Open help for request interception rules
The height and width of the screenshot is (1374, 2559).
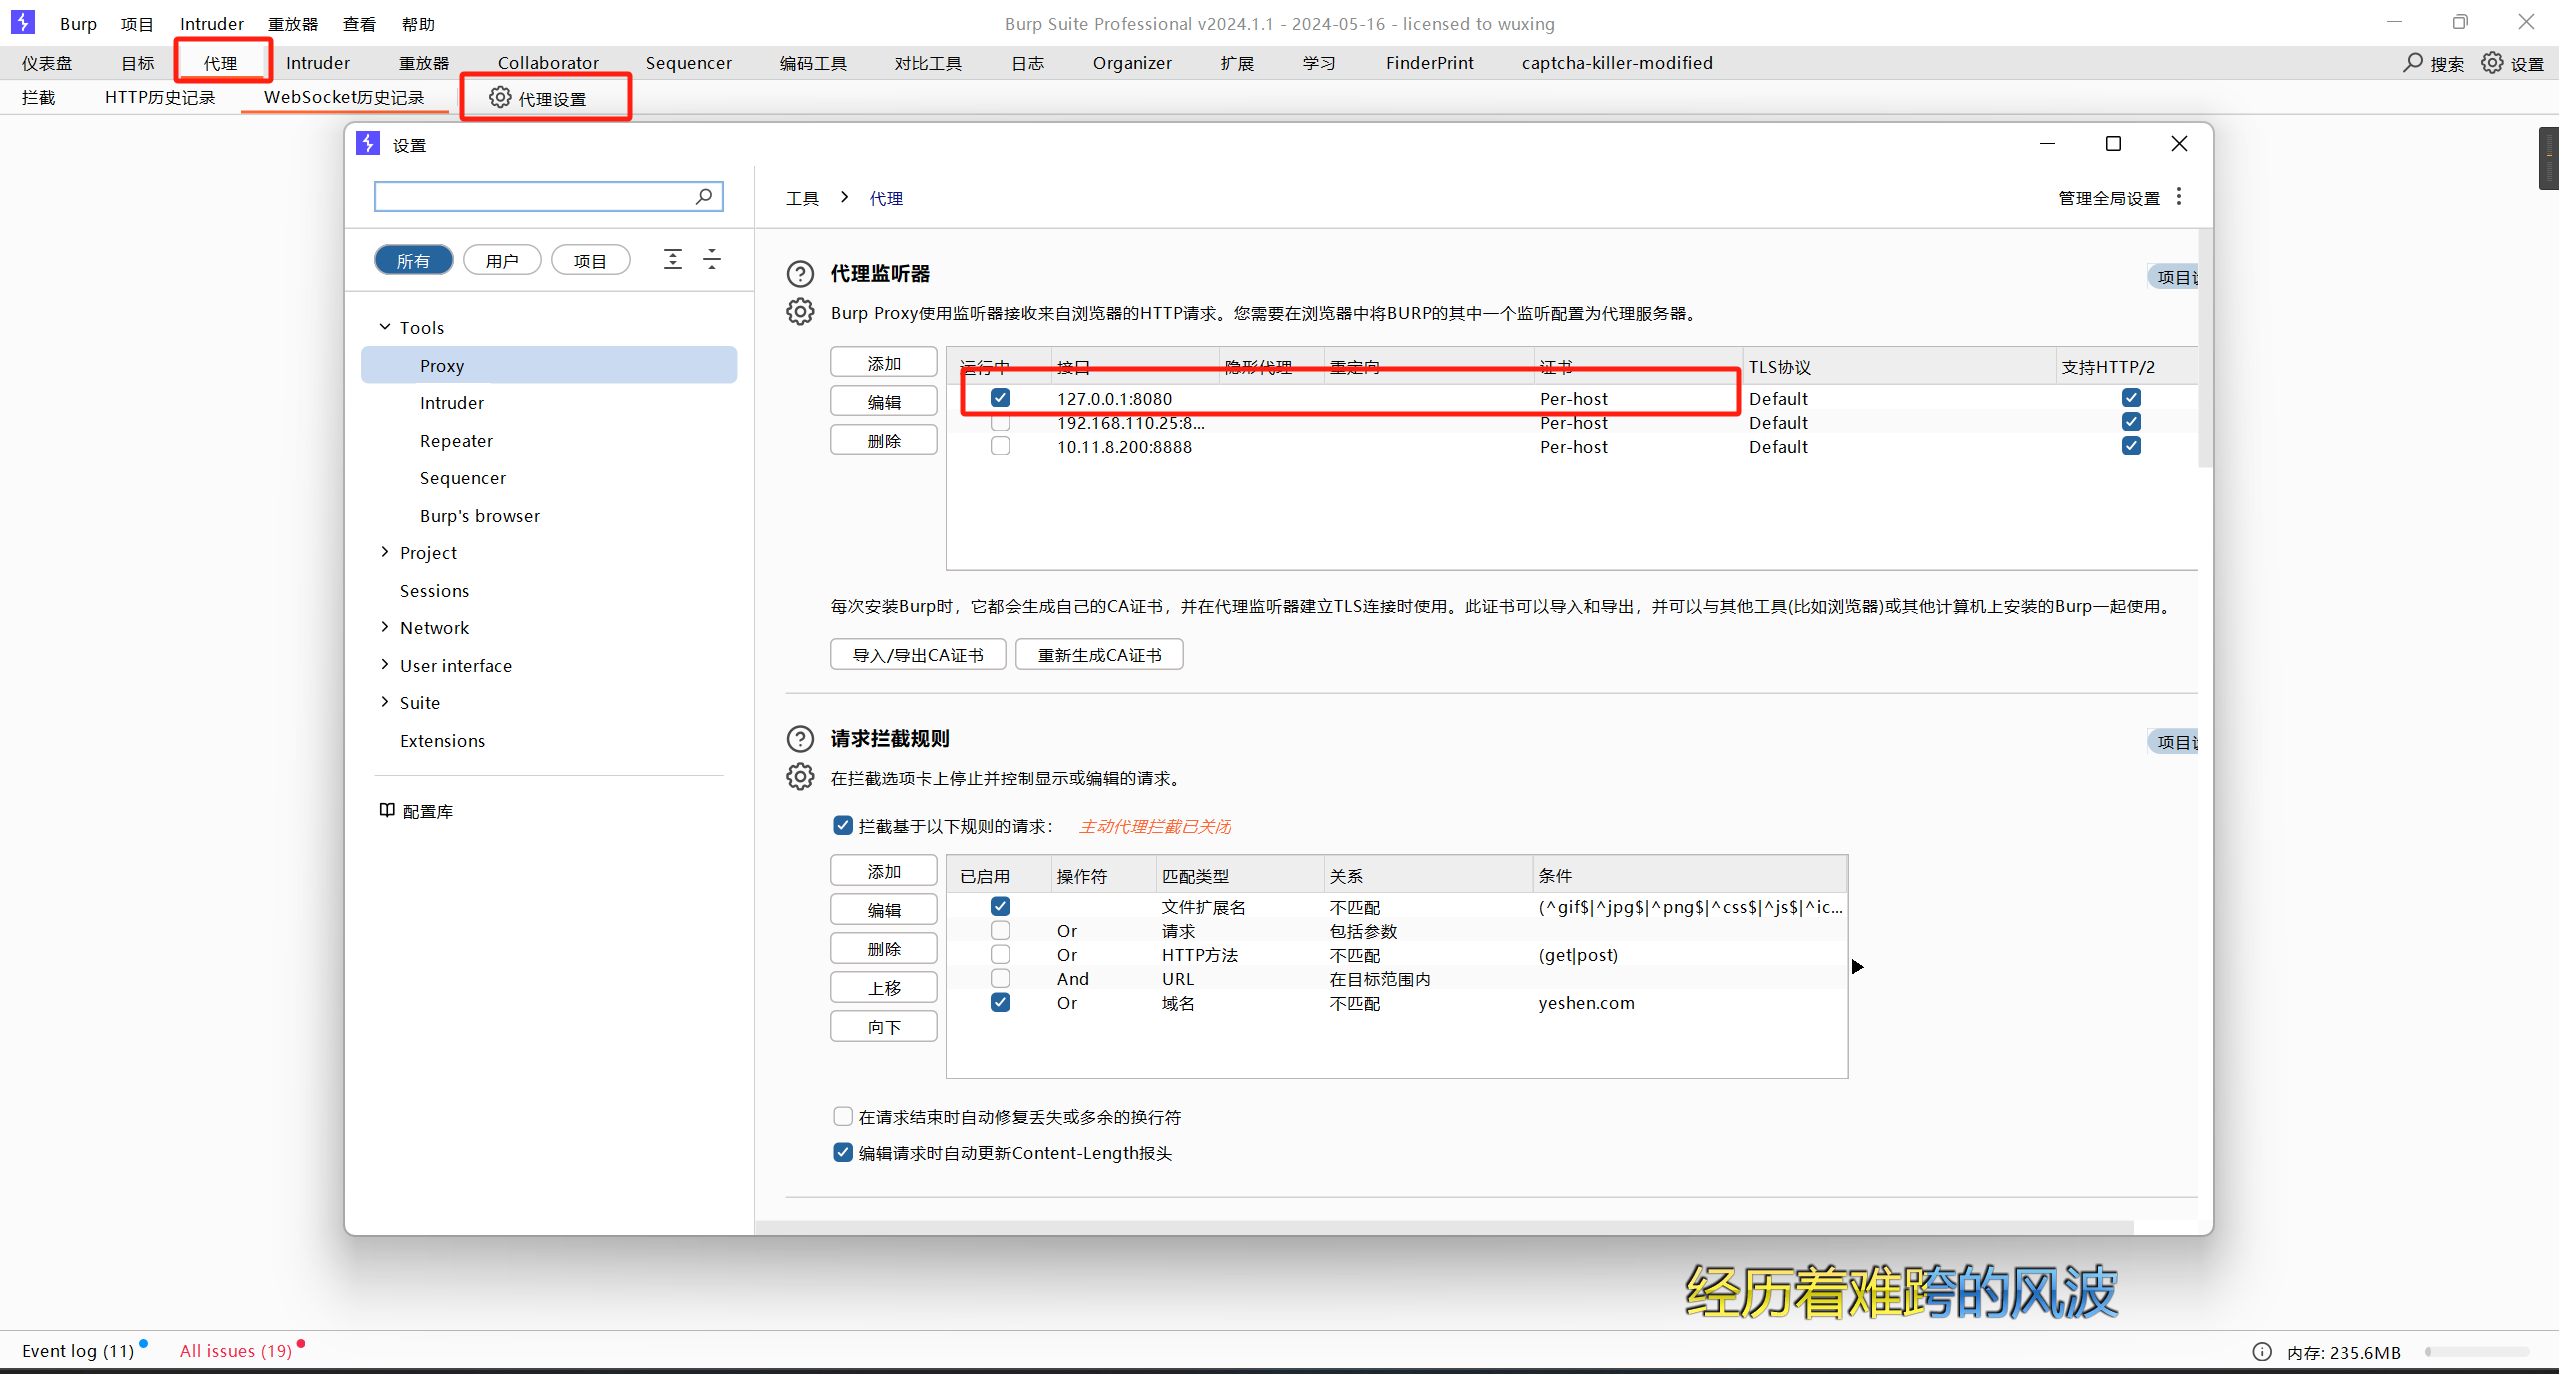point(800,739)
